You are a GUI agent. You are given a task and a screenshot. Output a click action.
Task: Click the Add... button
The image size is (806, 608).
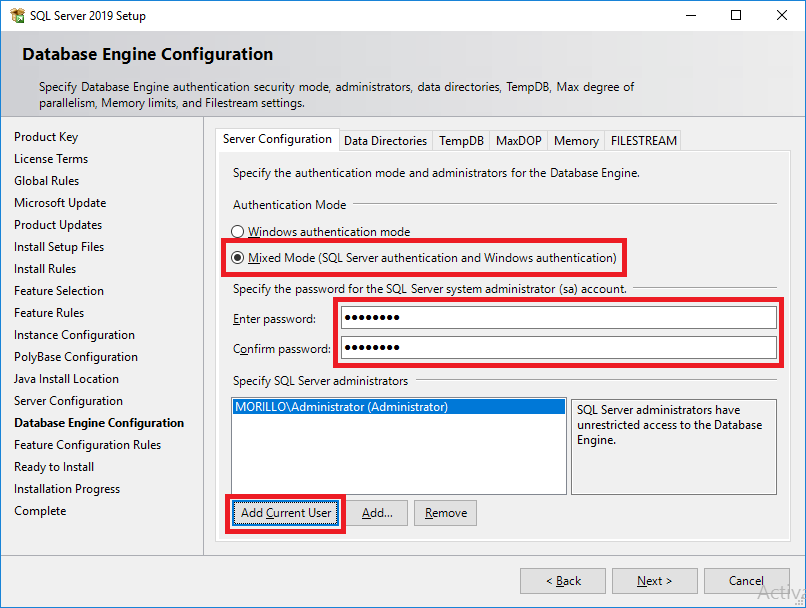pyautogui.click(x=377, y=513)
